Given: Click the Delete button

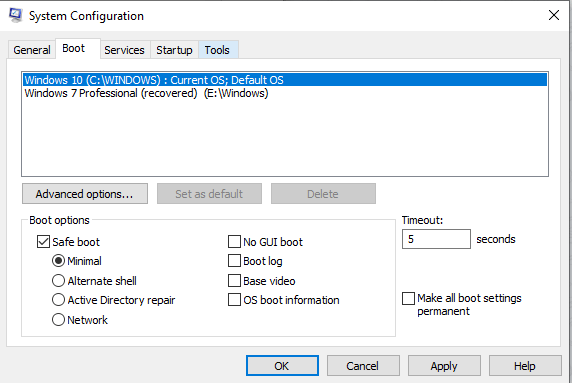Looking at the screenshot, I should [x=323, y=194].
